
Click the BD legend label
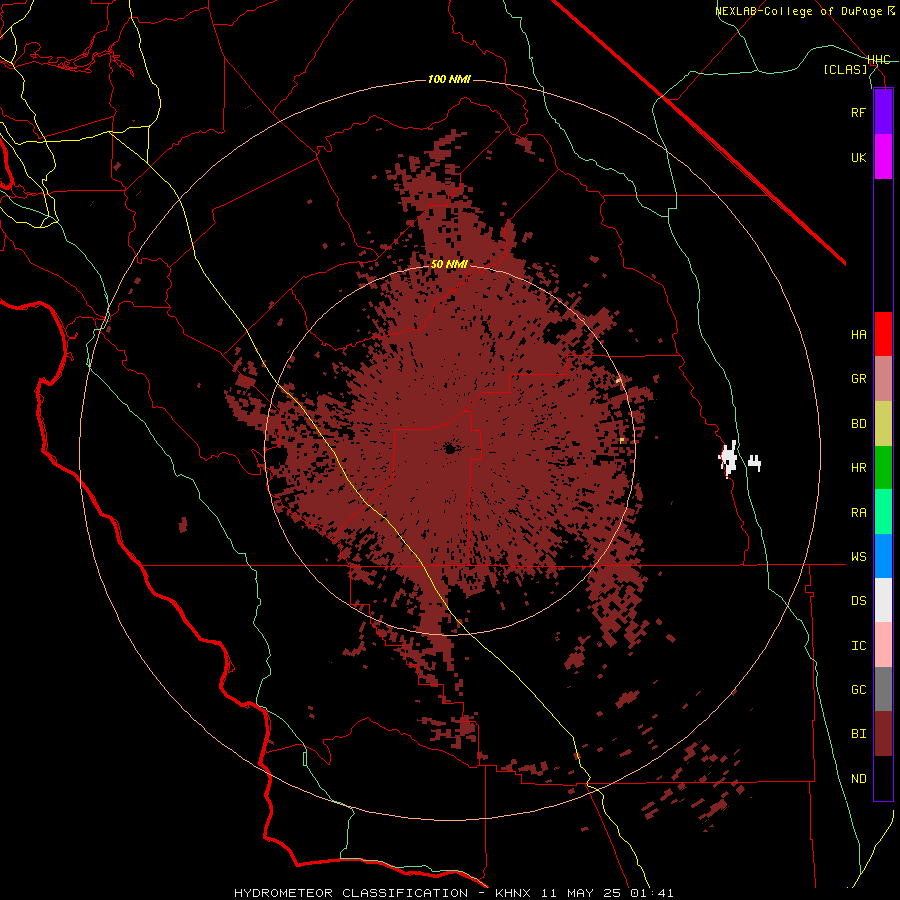(x=858, y=424)
